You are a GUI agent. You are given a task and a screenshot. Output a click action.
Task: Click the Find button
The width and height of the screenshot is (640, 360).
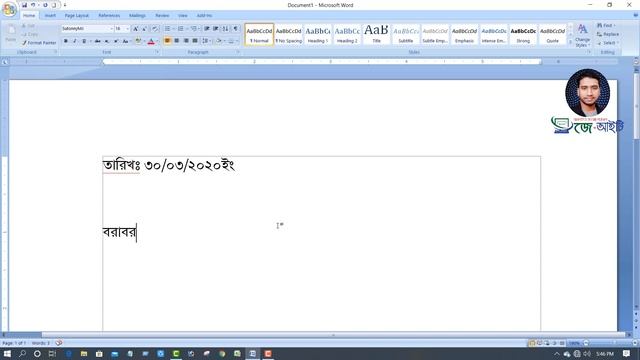(x=606, y=25)
